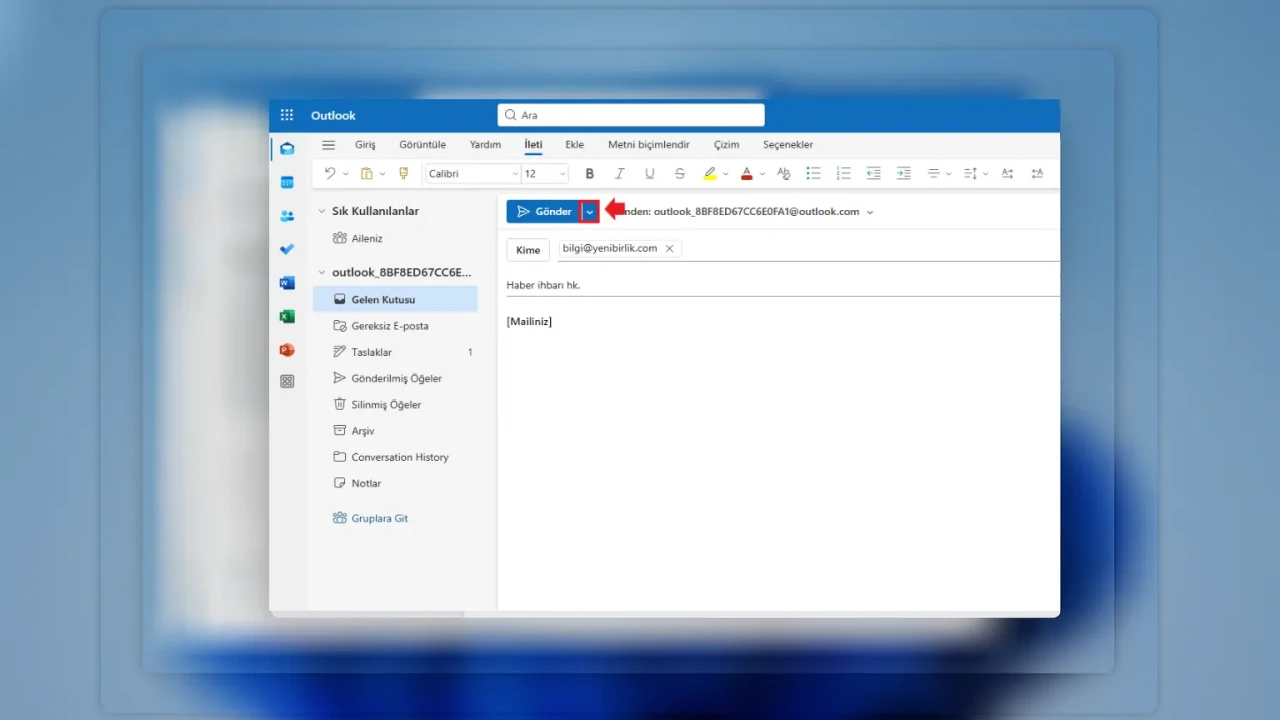Insert a bulleted list

(x=813, y=174)
